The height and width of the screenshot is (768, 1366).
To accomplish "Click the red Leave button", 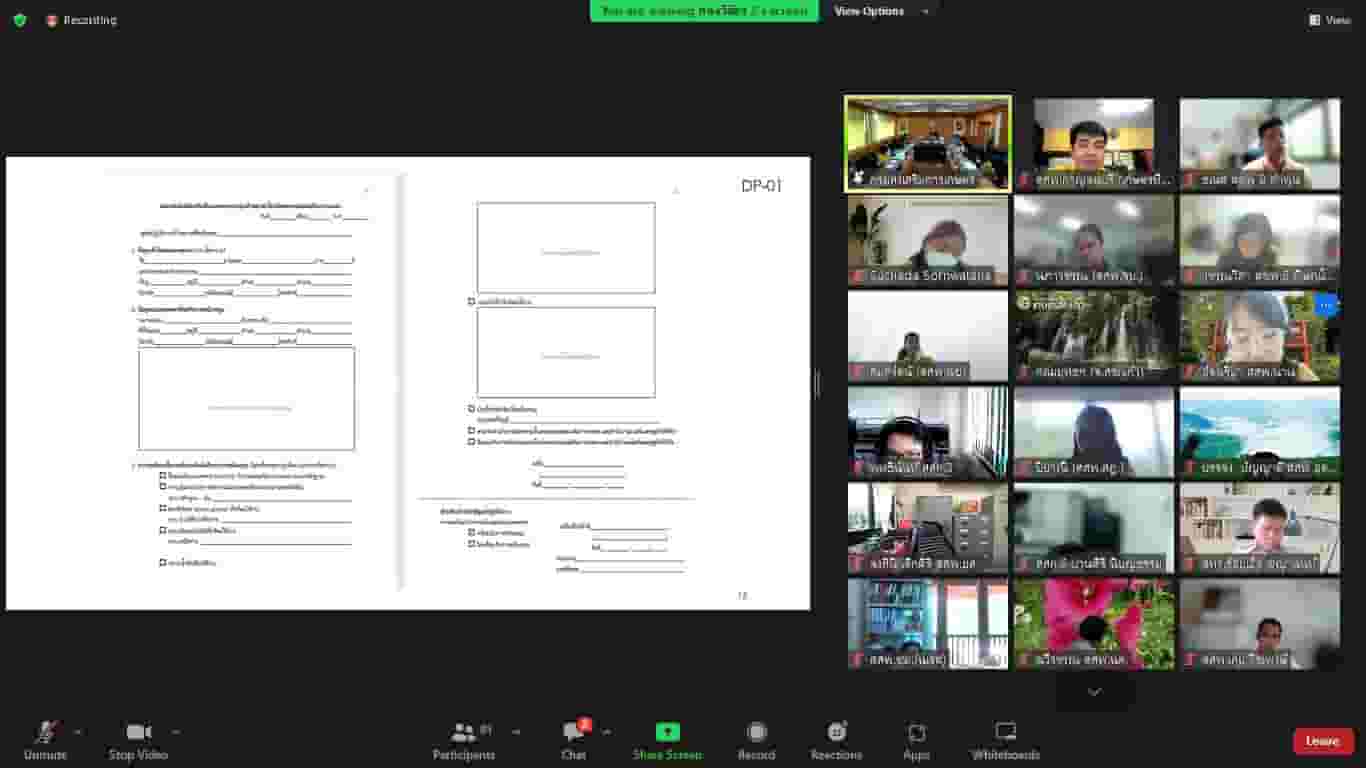I will coord(1322,741).
